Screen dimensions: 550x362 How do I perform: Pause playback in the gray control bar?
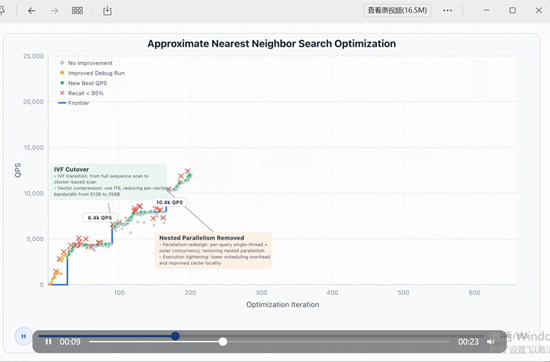pos(48,342)
